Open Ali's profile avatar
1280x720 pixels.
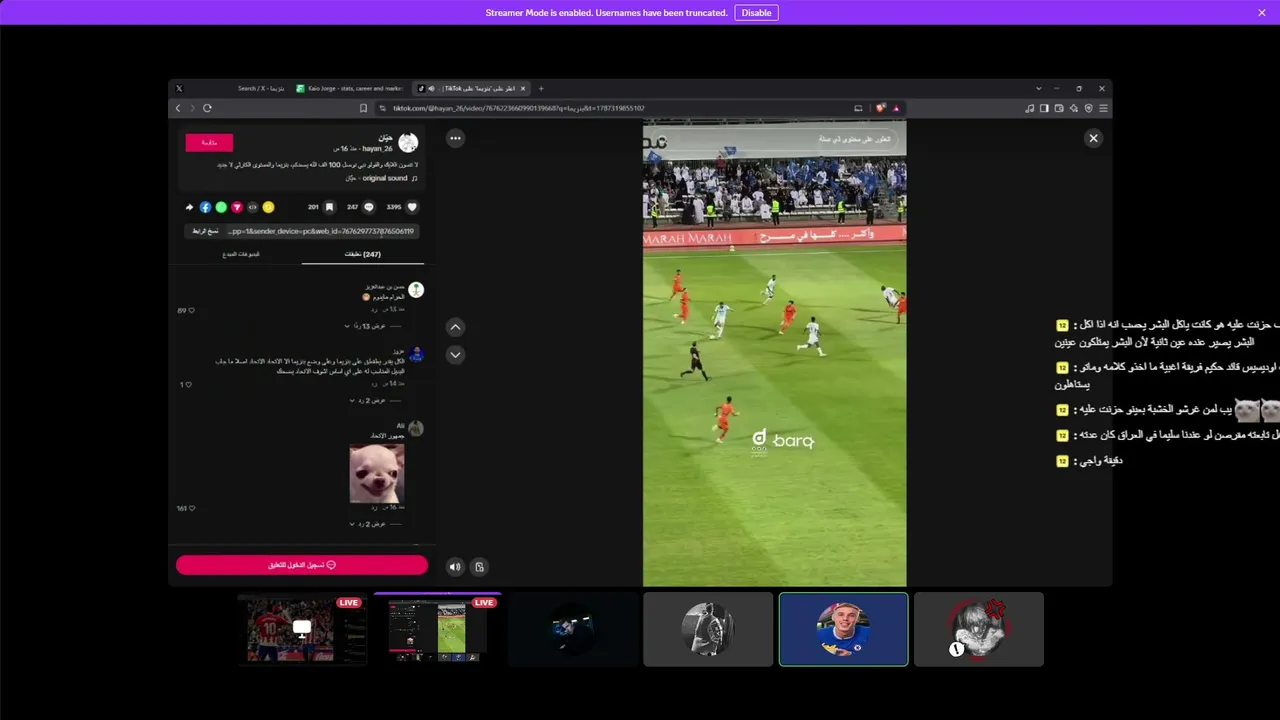coord(416,428)
